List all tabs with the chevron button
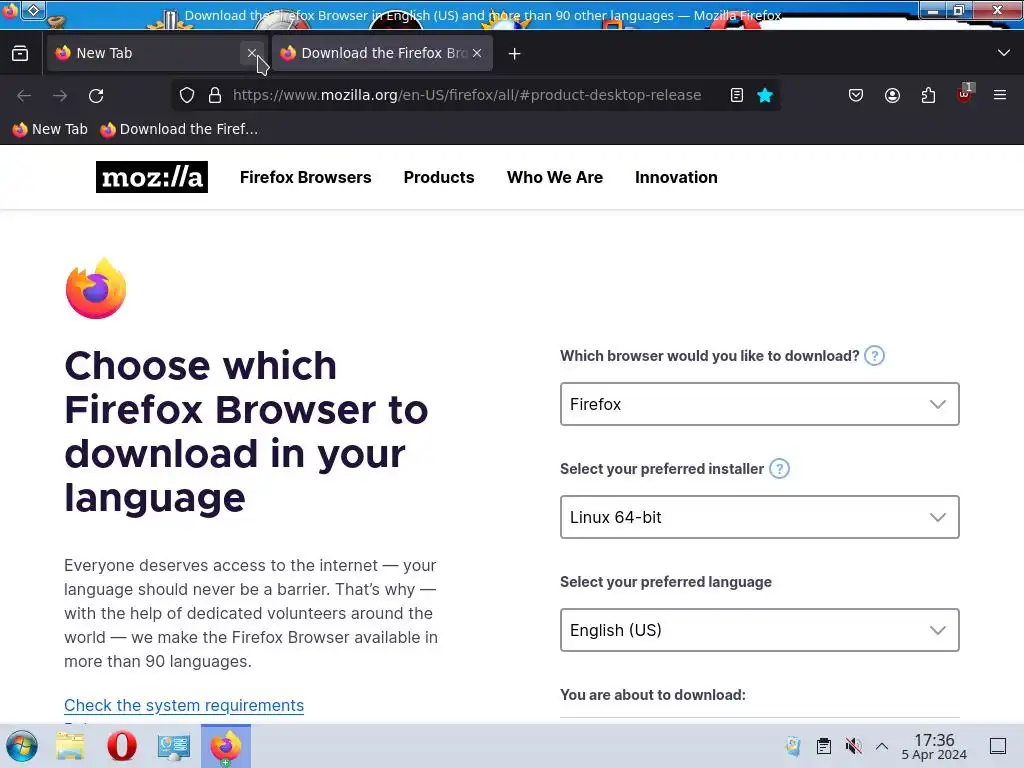The image size is (1024, 768). 1004,53
